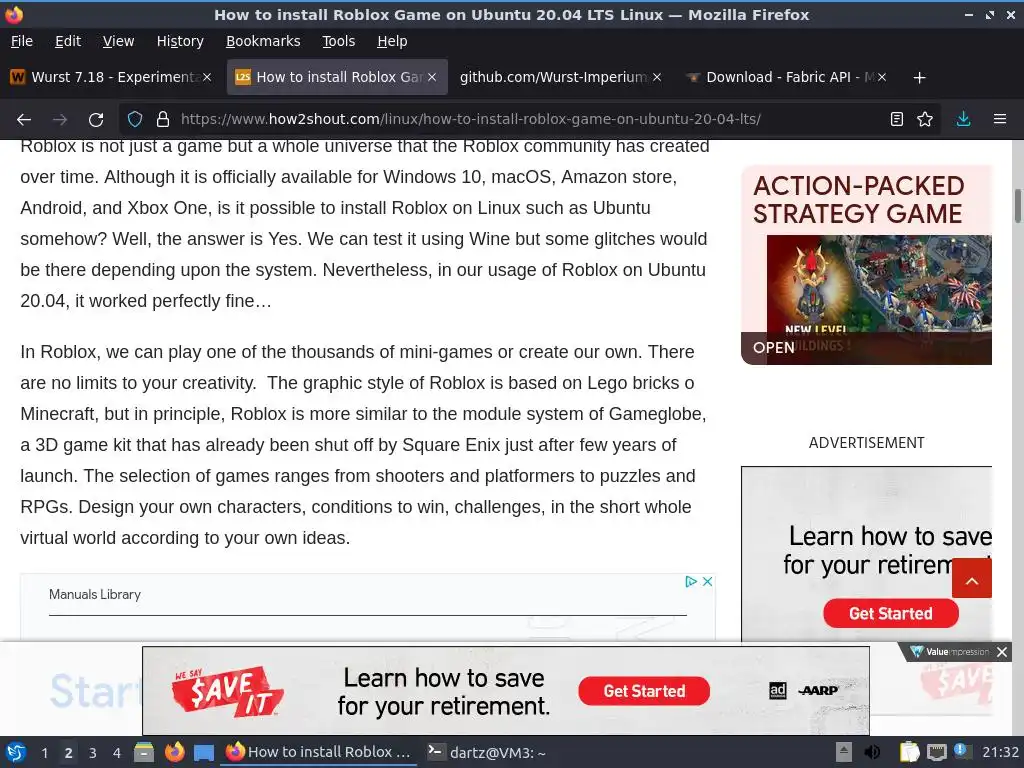Open the Edit menu
This screenshot has height=768, width=1024.
point(68,41)
